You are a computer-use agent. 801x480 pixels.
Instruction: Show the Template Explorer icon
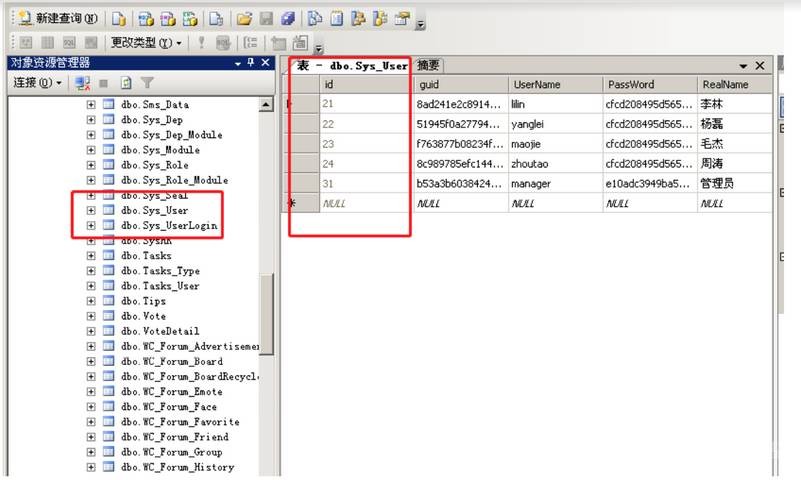[380, 19]
